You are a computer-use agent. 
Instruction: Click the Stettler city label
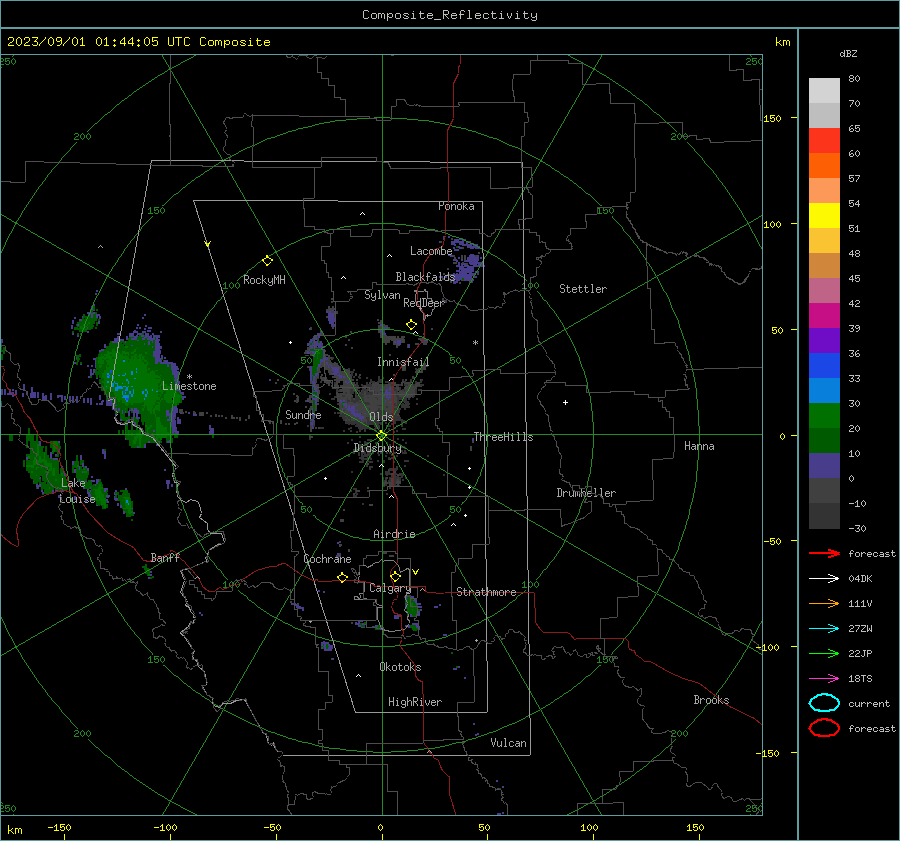(583, 289)
